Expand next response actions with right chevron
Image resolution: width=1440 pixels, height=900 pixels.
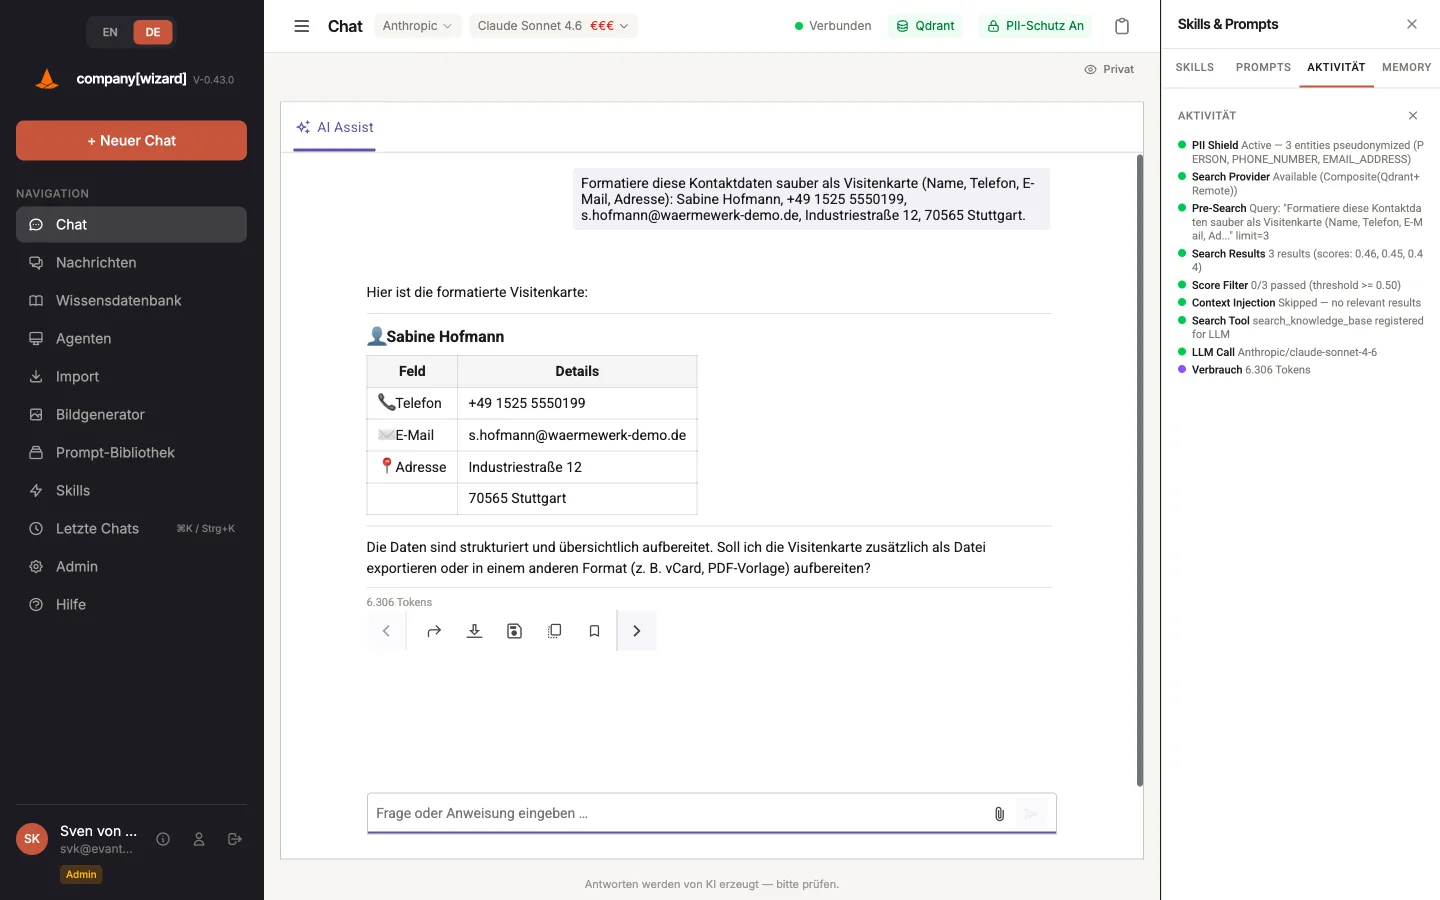click(636, 631)
